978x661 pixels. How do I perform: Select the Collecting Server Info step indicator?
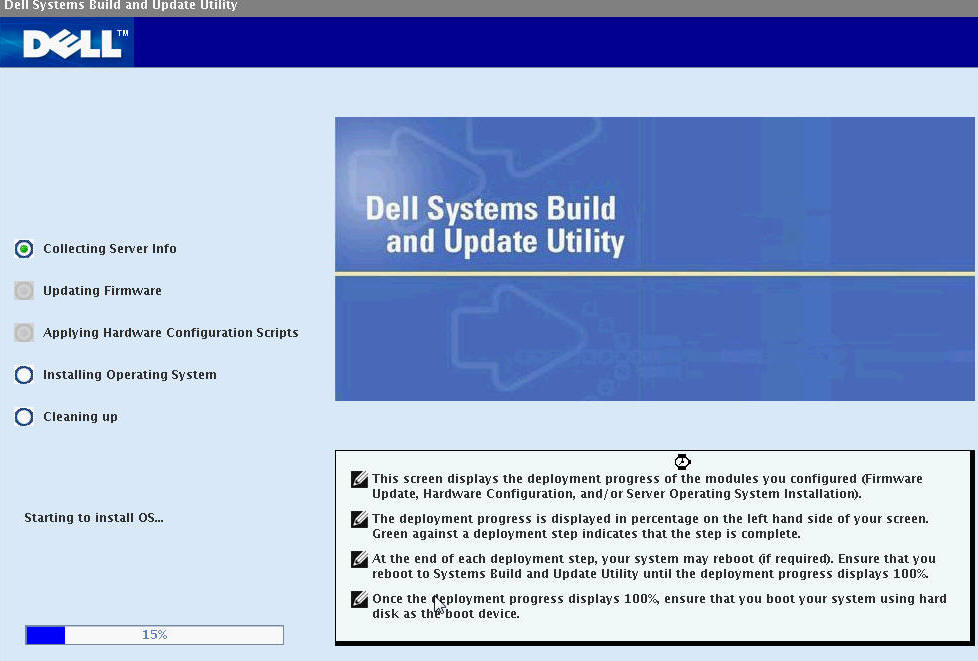[x=24, y=249]
